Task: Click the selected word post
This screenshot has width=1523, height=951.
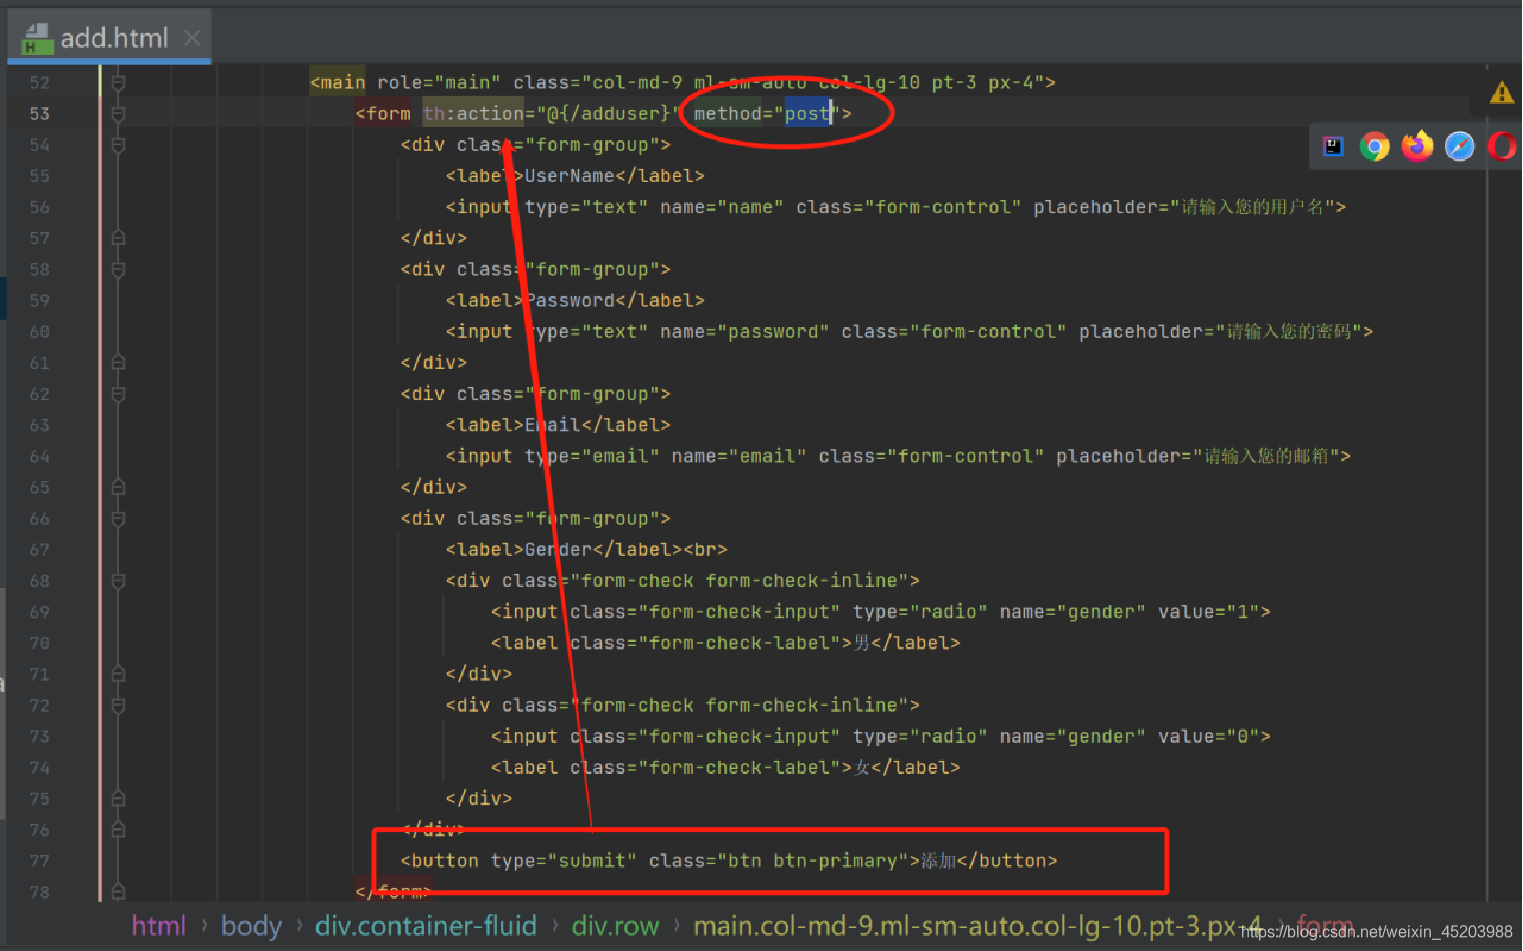Action: click(807, 114)
